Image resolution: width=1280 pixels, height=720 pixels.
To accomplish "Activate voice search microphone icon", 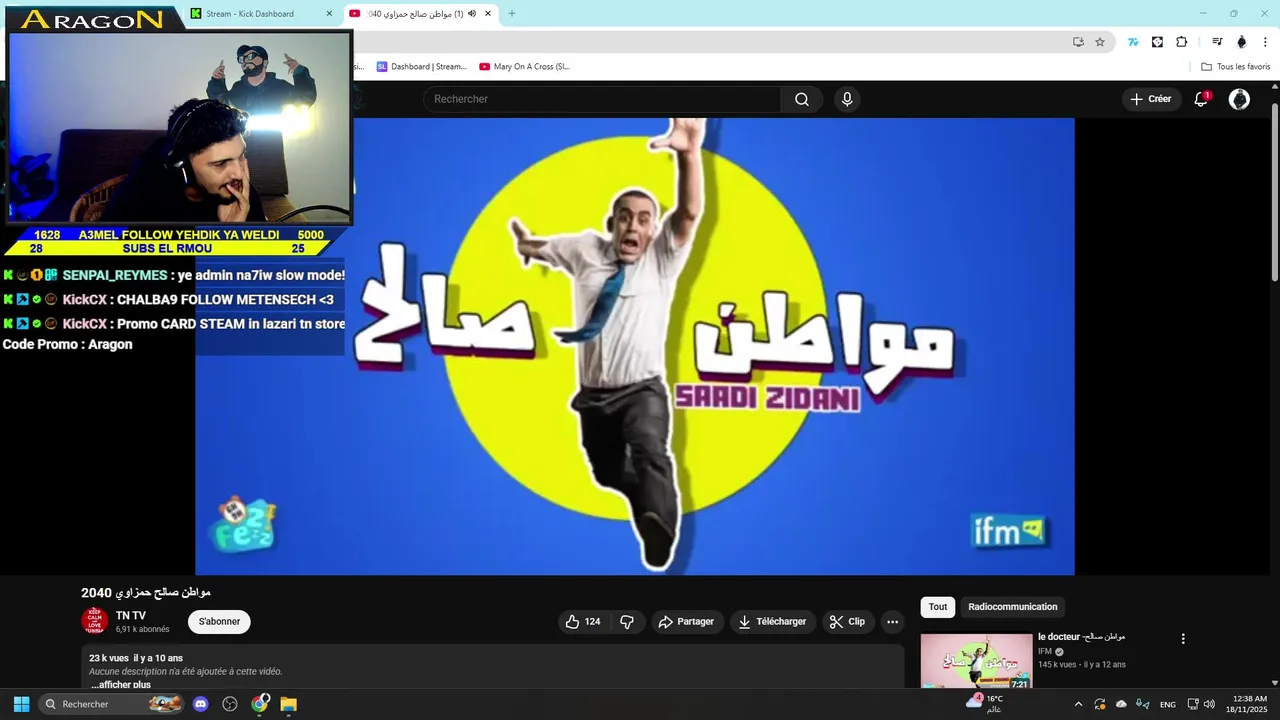I will click(847, 99).
